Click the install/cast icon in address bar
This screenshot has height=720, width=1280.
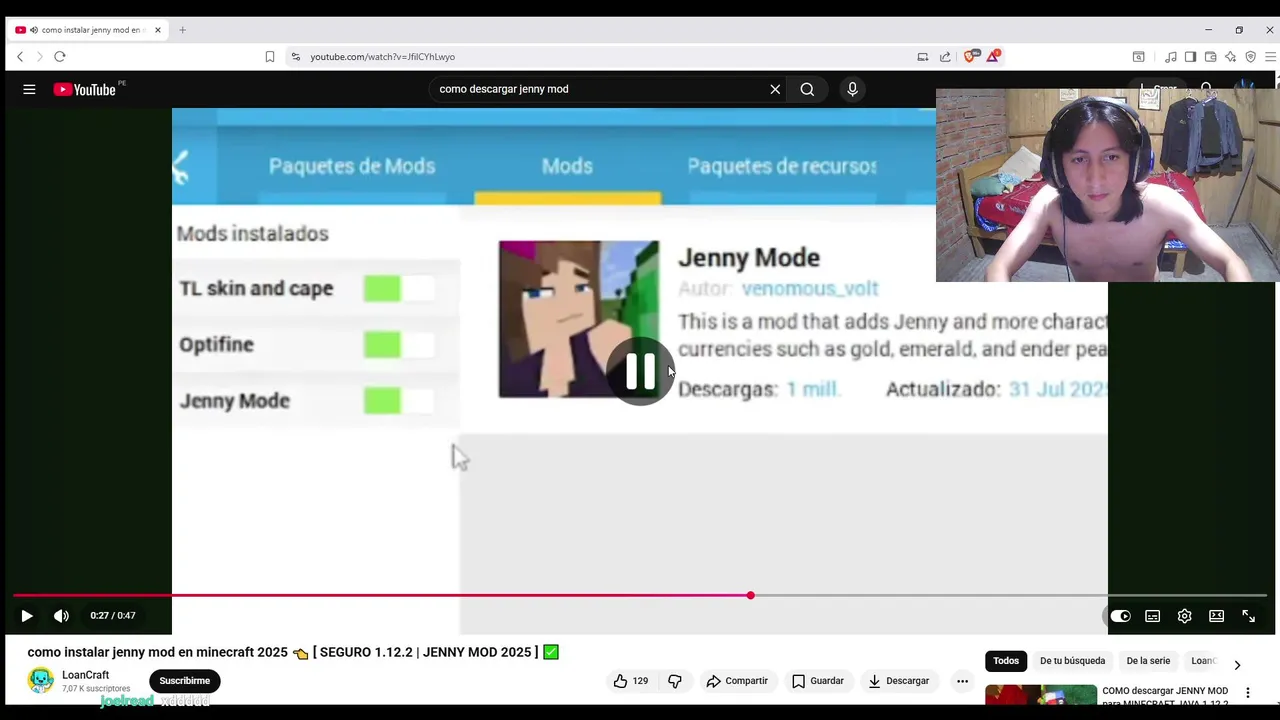pos(923,57)
